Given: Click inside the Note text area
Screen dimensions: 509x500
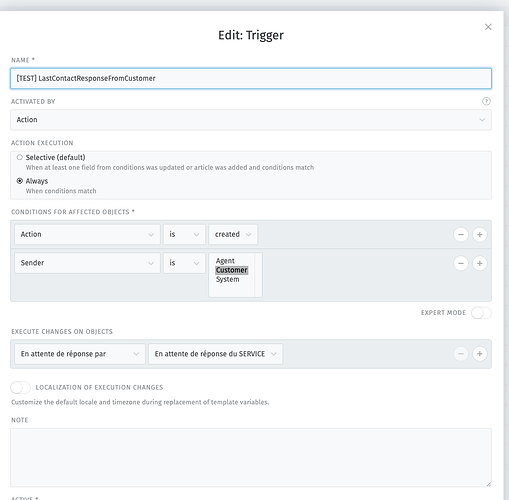Looking at the screenshot, I should click(x=251, y=457).
